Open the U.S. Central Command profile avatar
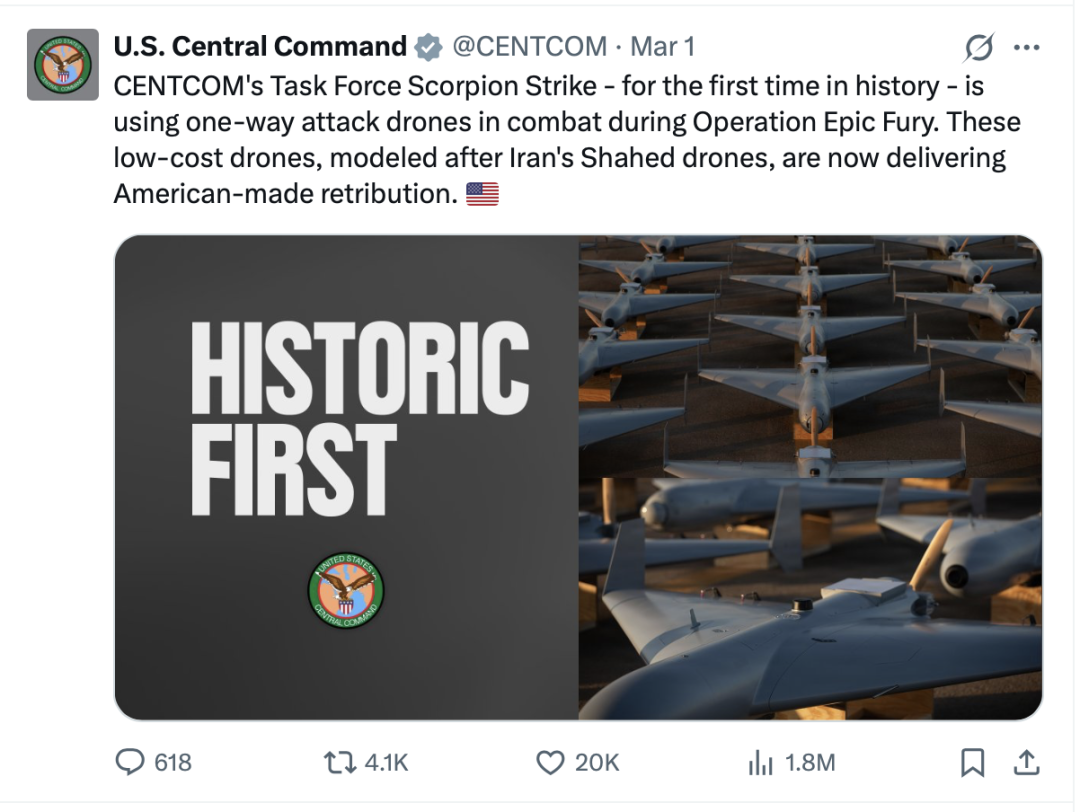Image resolution: width=1080 pixels, height=812 pixels. click(x=62, y=64)
